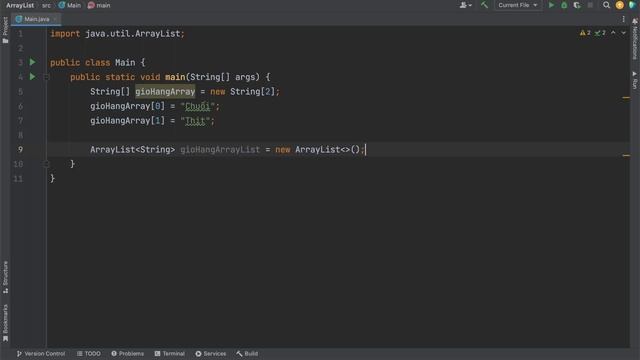Open the Terminal tool window

[x=169, y=353]
